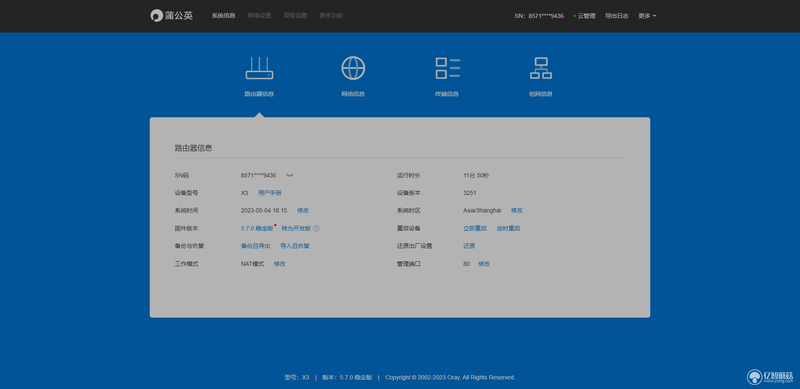Screen dimensions: 800x389
Task: Open the 终端信息 list icon
Action: point(447,68)
